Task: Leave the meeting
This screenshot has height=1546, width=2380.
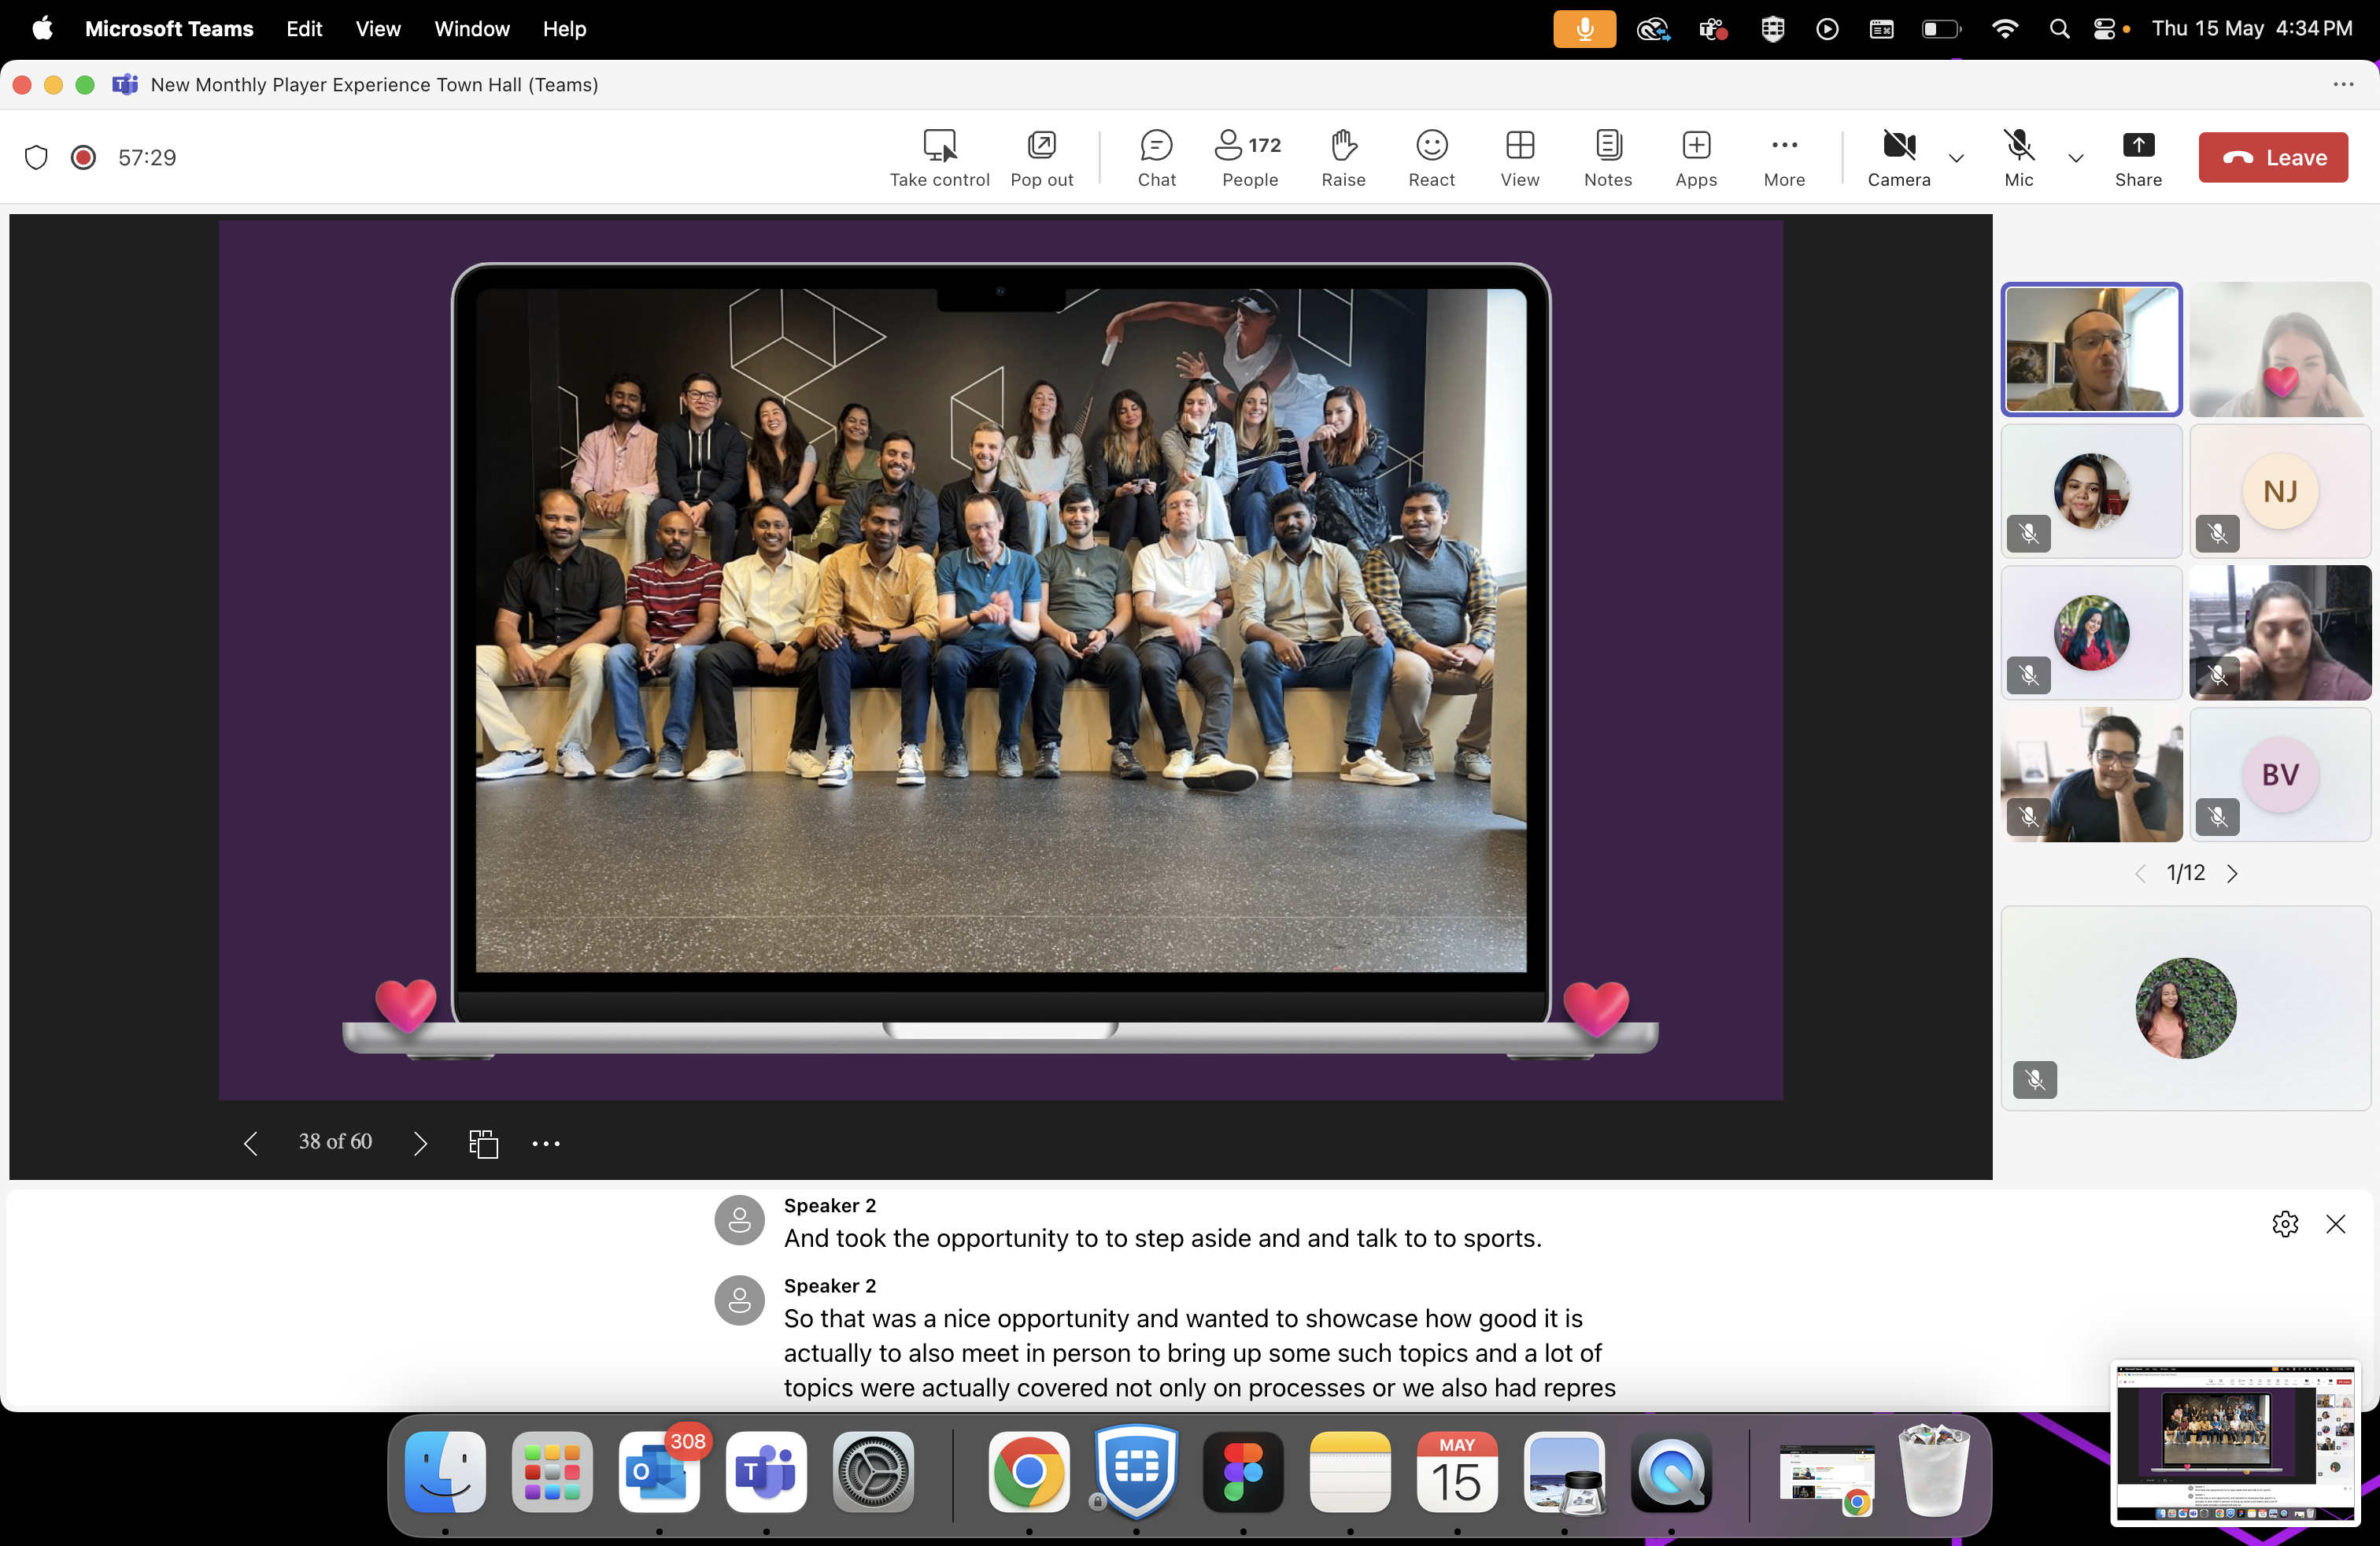Action: 2272,158
